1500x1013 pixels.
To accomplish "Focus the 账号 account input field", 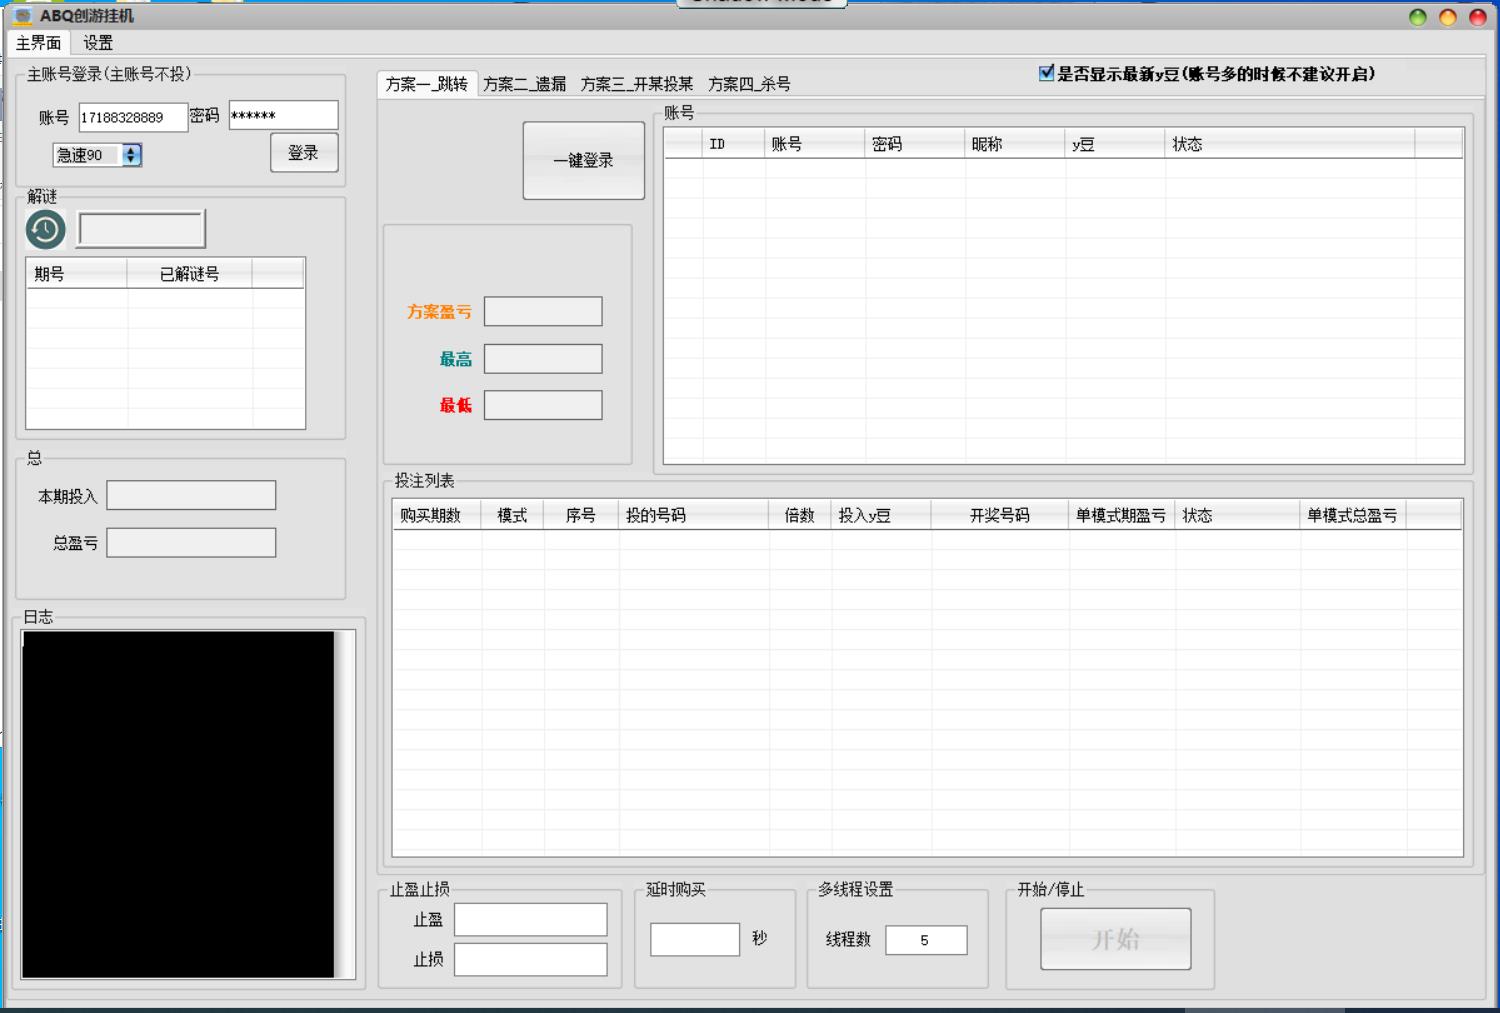I will pyautogui.click(x=133, y=117).
